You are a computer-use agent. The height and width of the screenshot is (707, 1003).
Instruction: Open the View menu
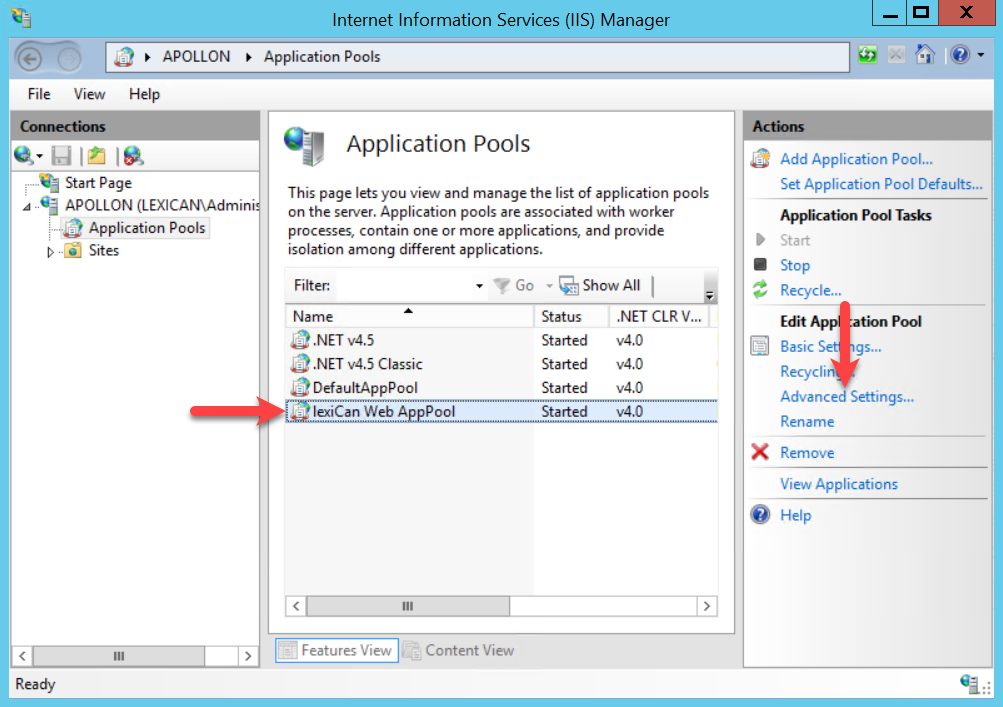[89, 94]
